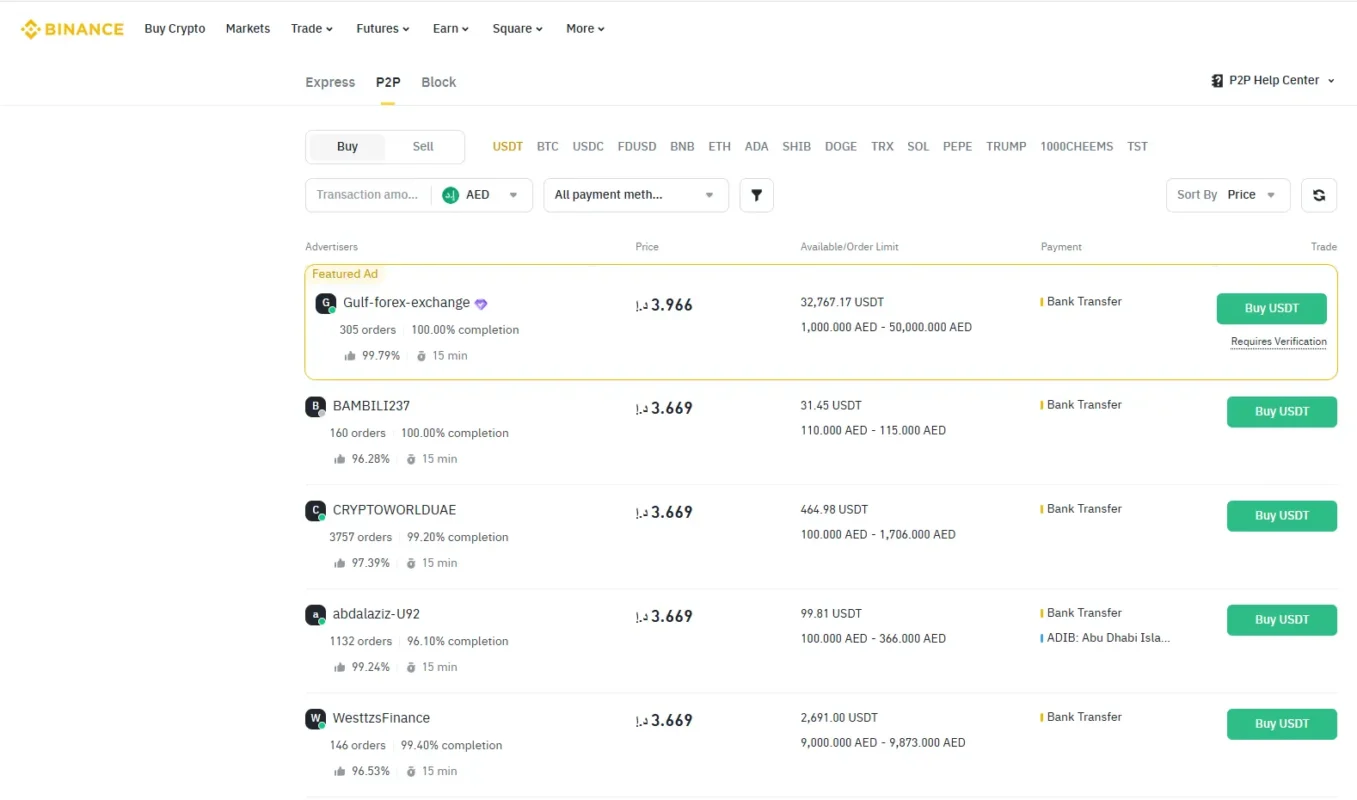The image size is (1357, 800).
Task: Select FDUSD coin tab
Action: pos(637,147)
